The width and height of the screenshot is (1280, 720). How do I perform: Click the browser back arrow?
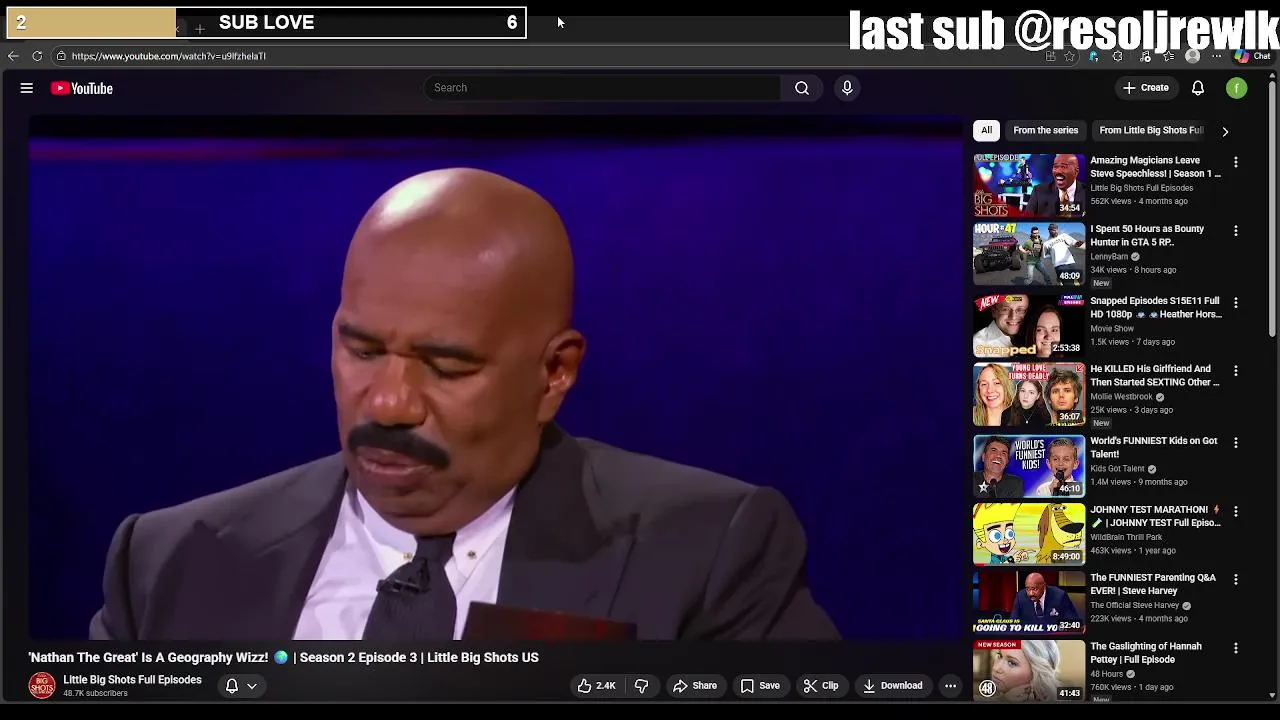13,56
